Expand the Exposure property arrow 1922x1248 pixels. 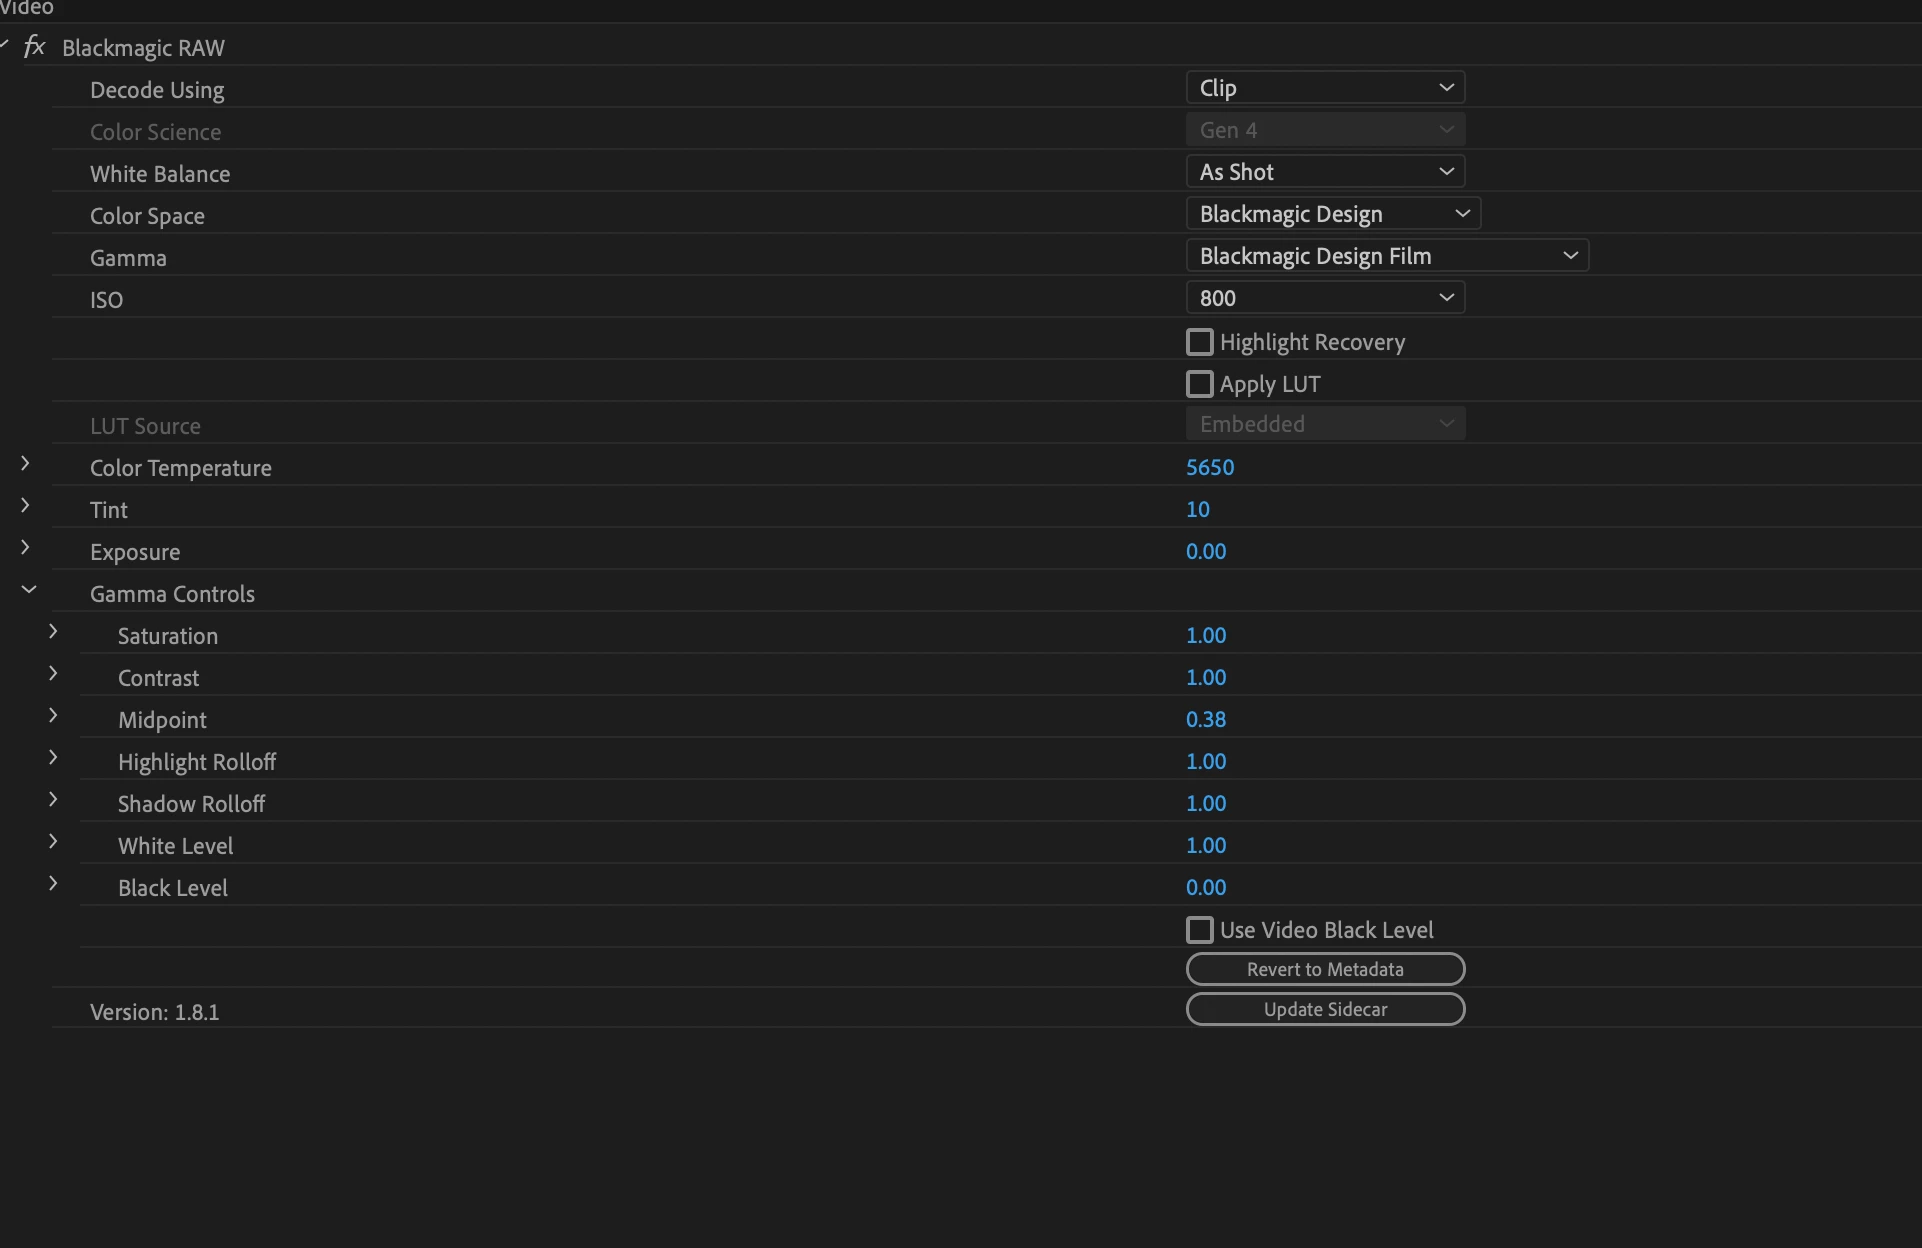(x=25, y=548)
